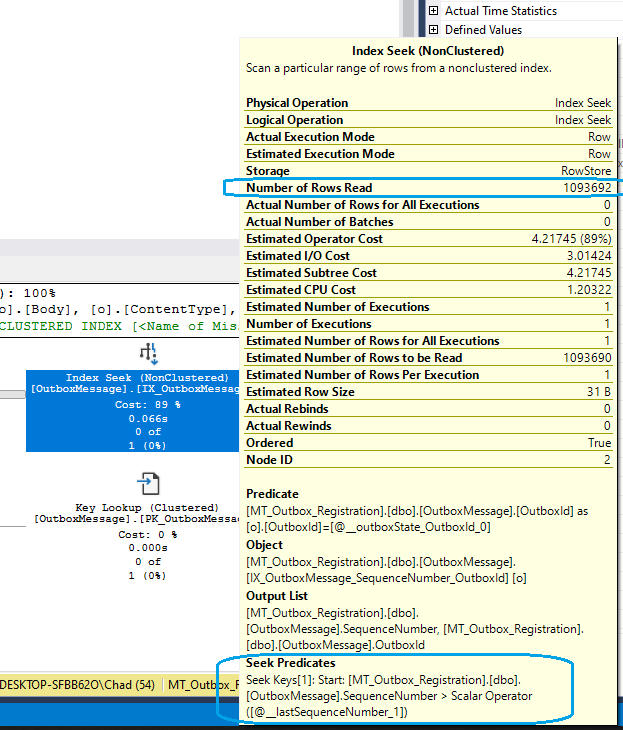Click the IX_OutboxMessage_SequenceNumber_OutboxId object text
Image resolution: width=623 pixels, height=730 pixels.
(378, 578)
